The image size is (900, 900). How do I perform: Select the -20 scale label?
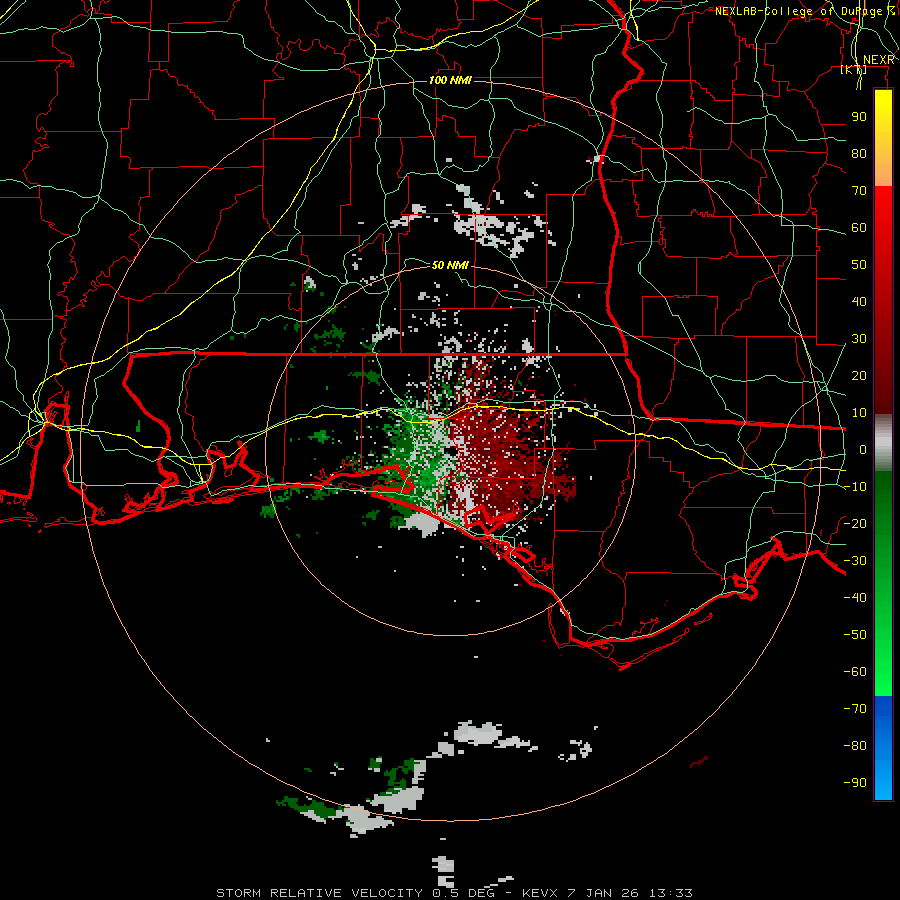coord(855,523)
